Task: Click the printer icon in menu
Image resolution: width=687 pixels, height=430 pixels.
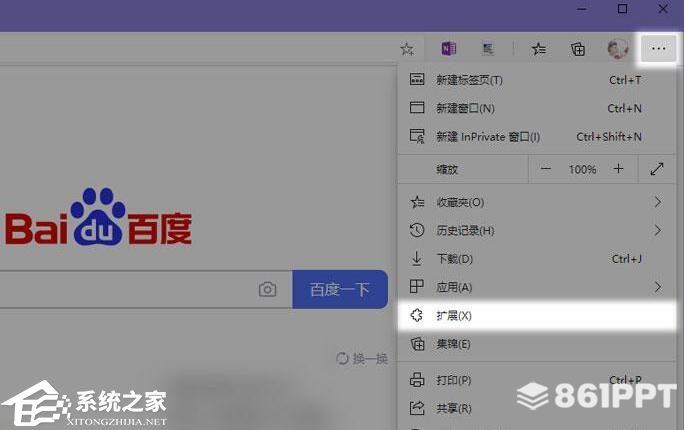Action: [x=417, y=380]
